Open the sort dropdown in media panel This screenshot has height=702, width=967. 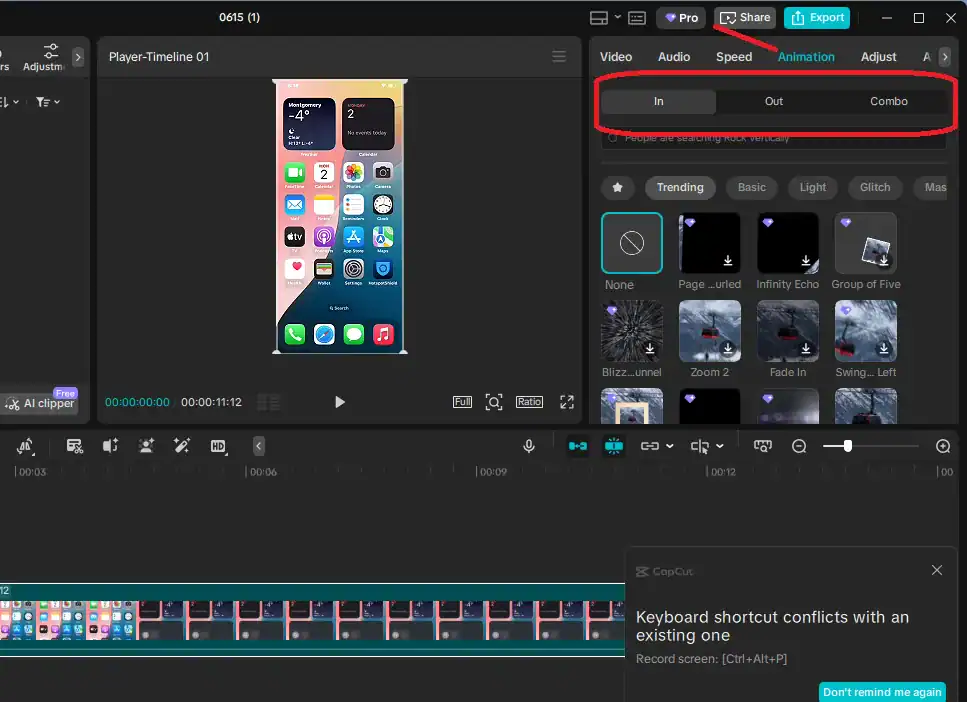coord(10,102)
